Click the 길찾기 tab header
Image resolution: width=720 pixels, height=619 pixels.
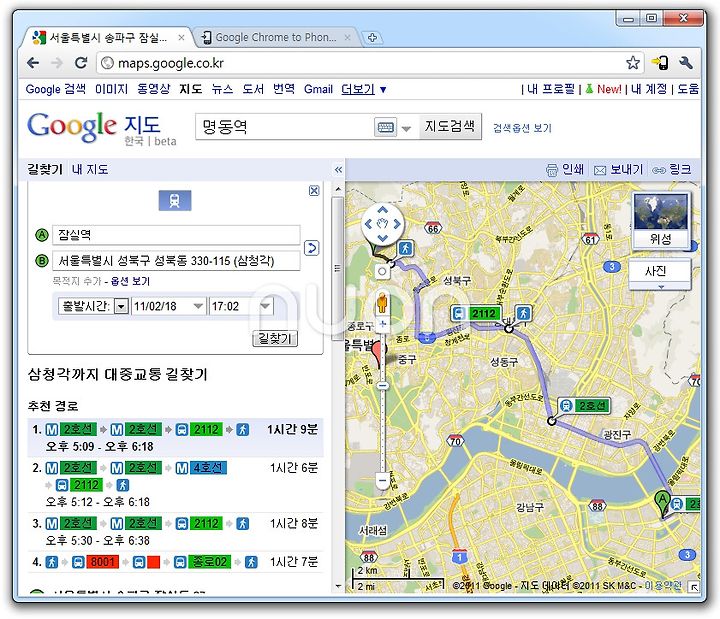pos(45,169)
